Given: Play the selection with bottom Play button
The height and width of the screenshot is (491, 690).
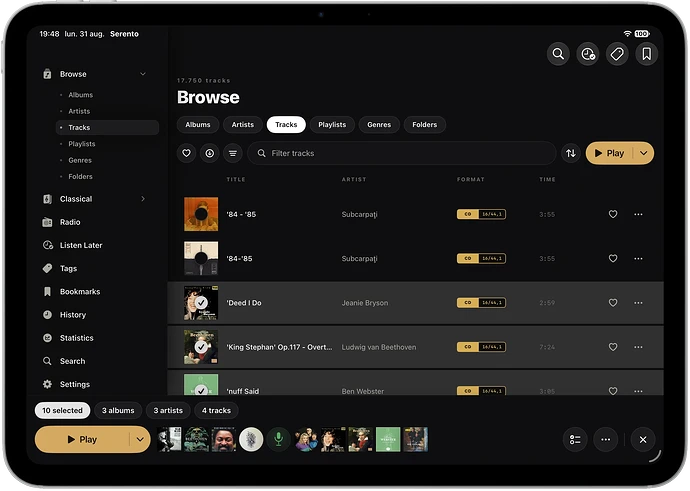Looking at the screenshot, I should click(x=82, y=440).
